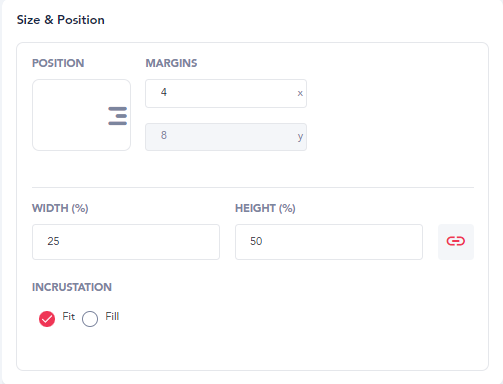Click the Fill option label
The image size is (503, 384).
[112, 316]
